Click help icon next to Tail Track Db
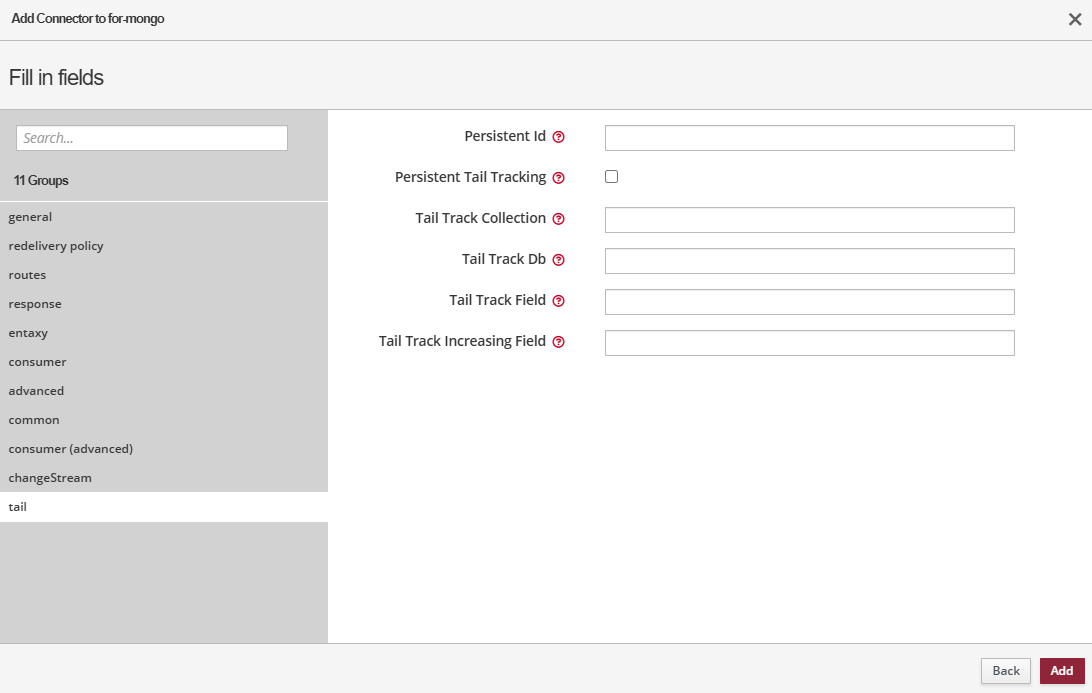Screen dimensions: 1092x693 tap(559, 260)
